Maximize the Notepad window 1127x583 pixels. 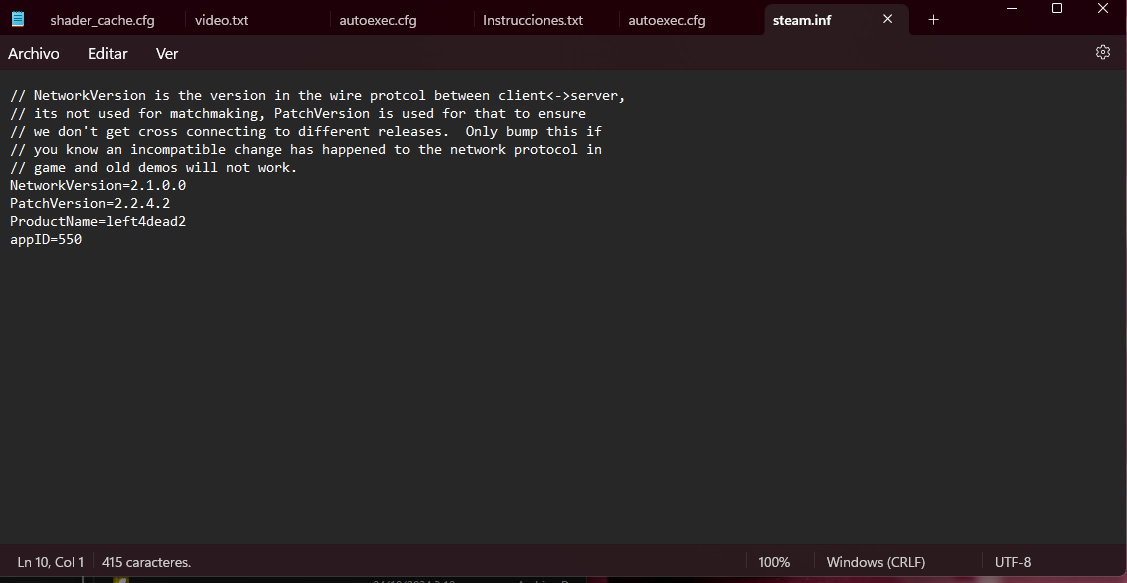[x=1057, y=8]
